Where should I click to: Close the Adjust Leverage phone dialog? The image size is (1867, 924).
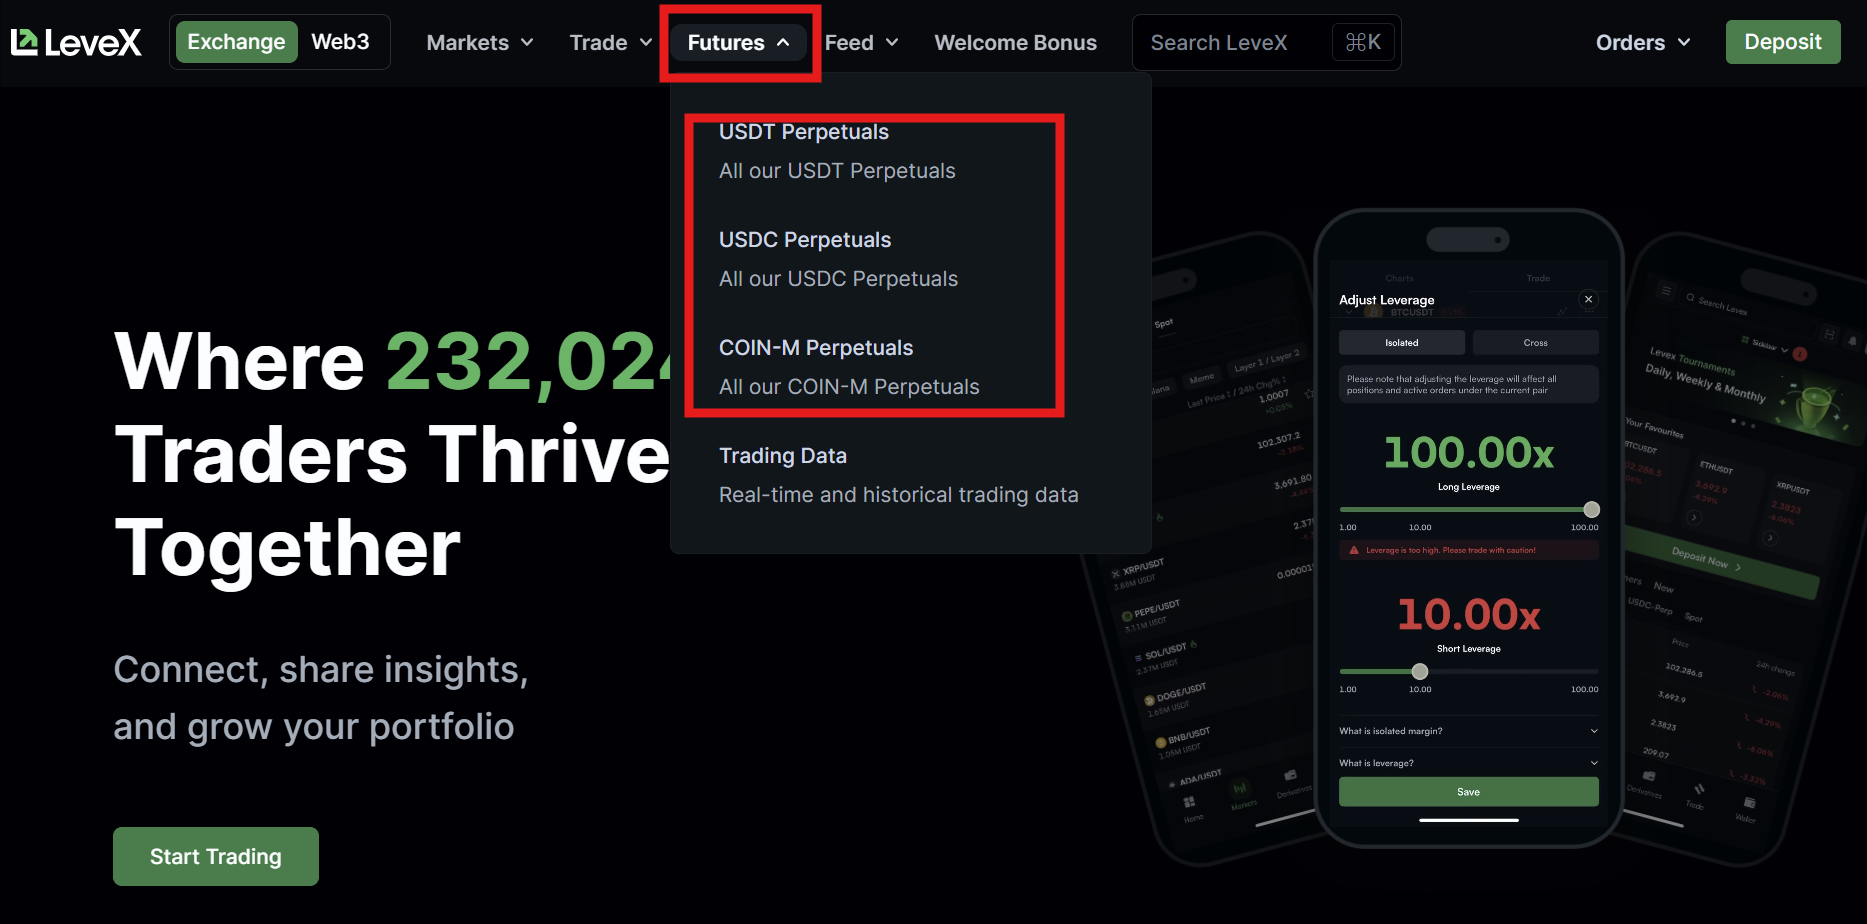click(1588, 299)
